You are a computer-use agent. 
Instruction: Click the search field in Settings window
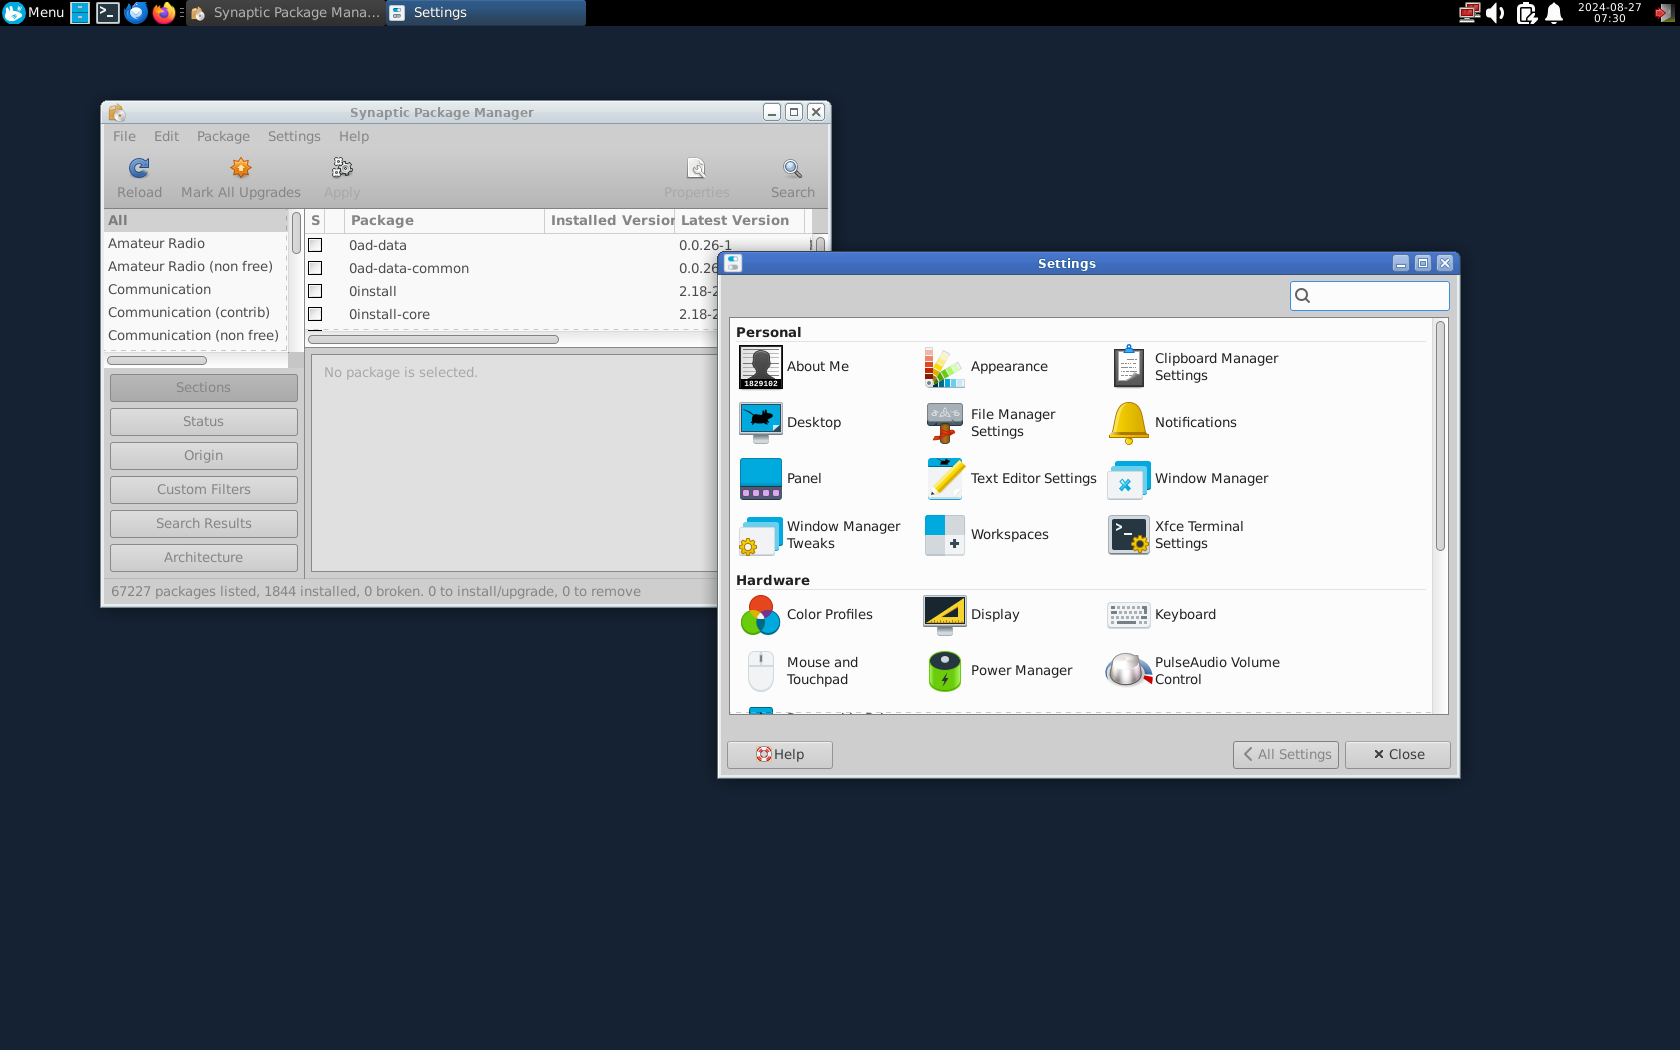1370,296
